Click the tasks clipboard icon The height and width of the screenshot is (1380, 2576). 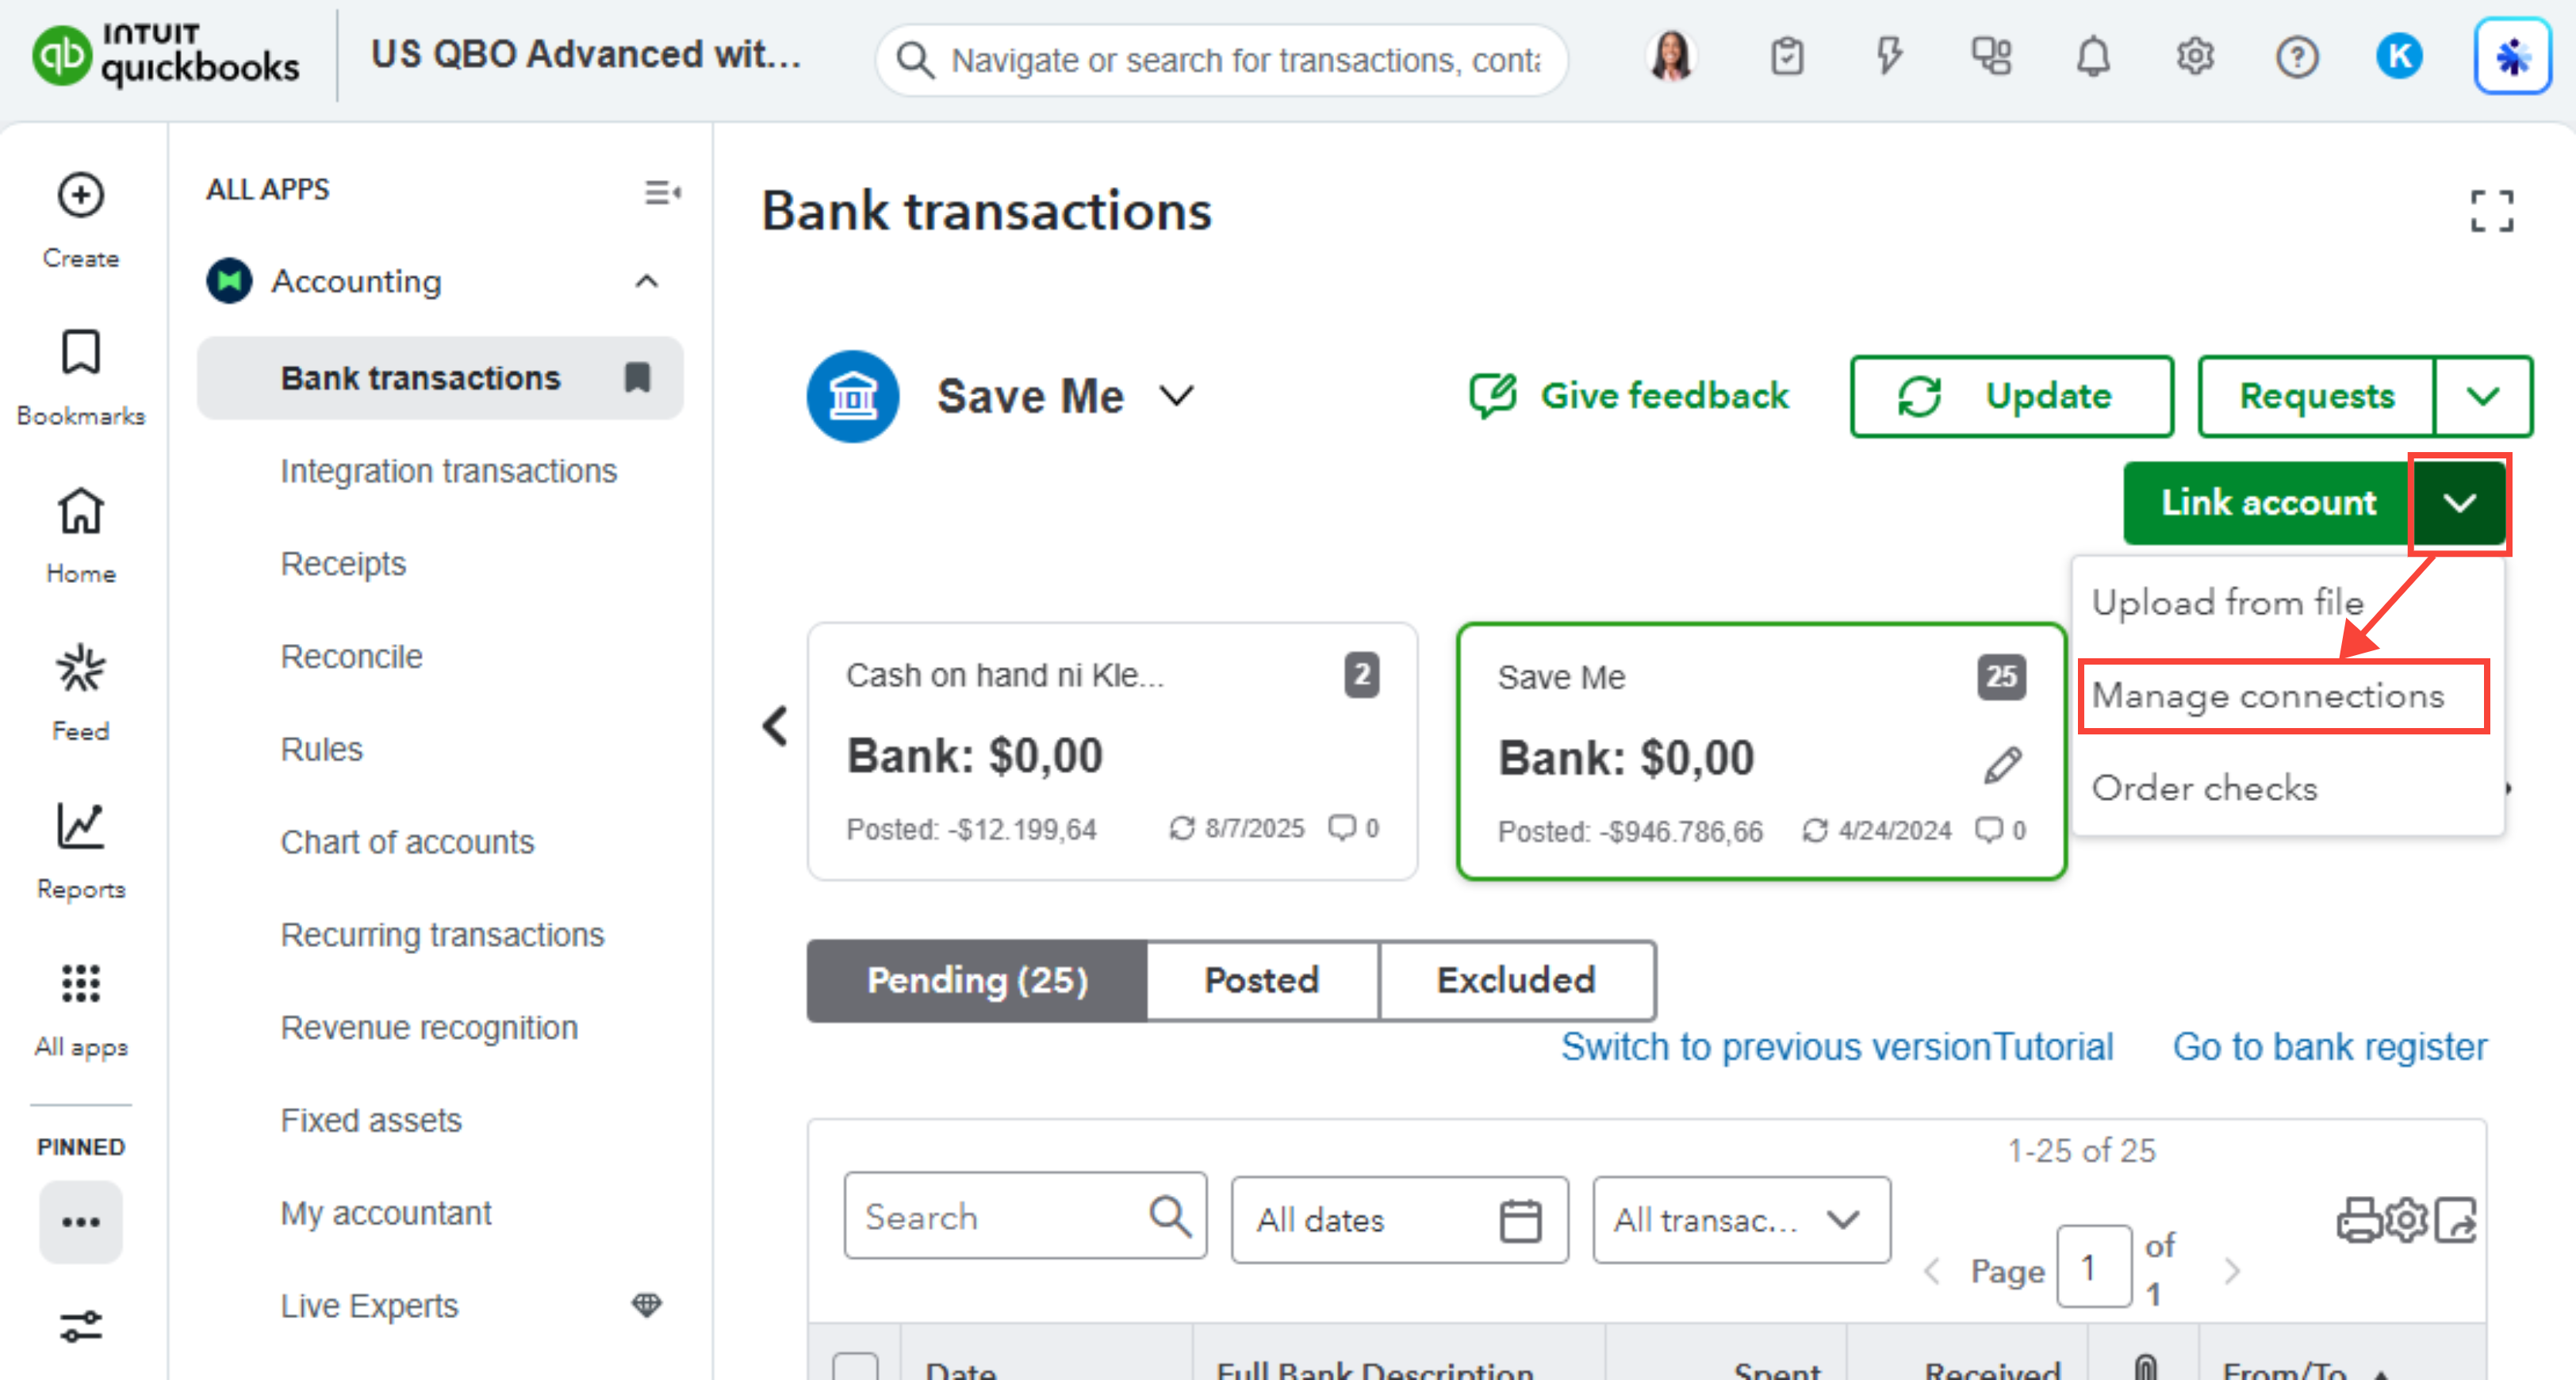pyautogui.click(x=1786, y=57)
